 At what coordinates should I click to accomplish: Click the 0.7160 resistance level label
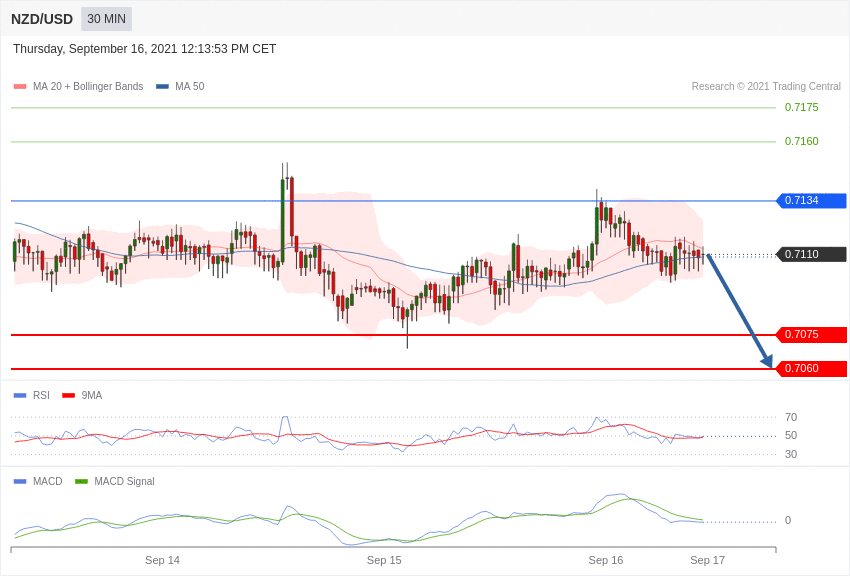pyautogui.click(x=801, y=141)
